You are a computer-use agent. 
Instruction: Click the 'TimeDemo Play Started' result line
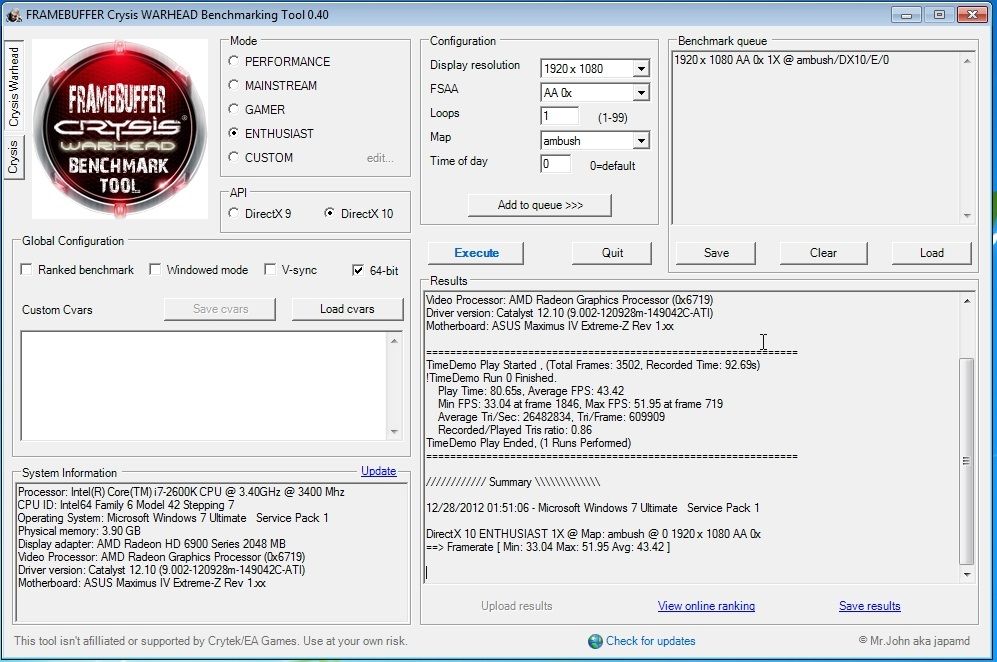(x=593, y=365)
